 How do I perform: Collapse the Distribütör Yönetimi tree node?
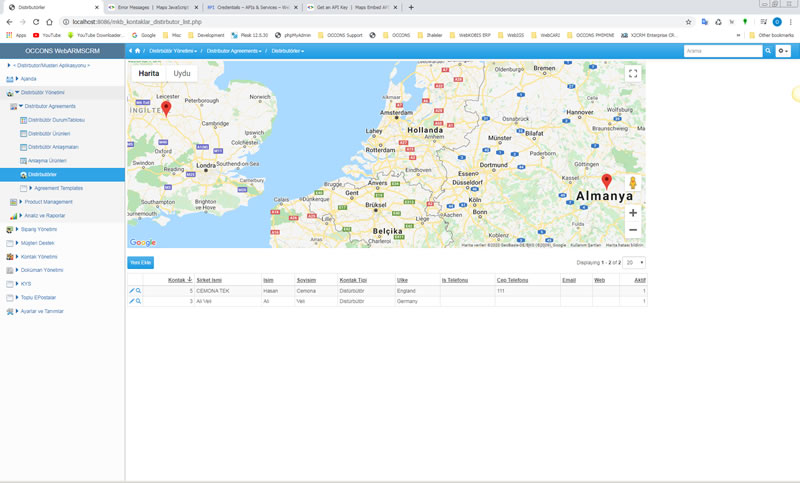(x=17, y=92)
